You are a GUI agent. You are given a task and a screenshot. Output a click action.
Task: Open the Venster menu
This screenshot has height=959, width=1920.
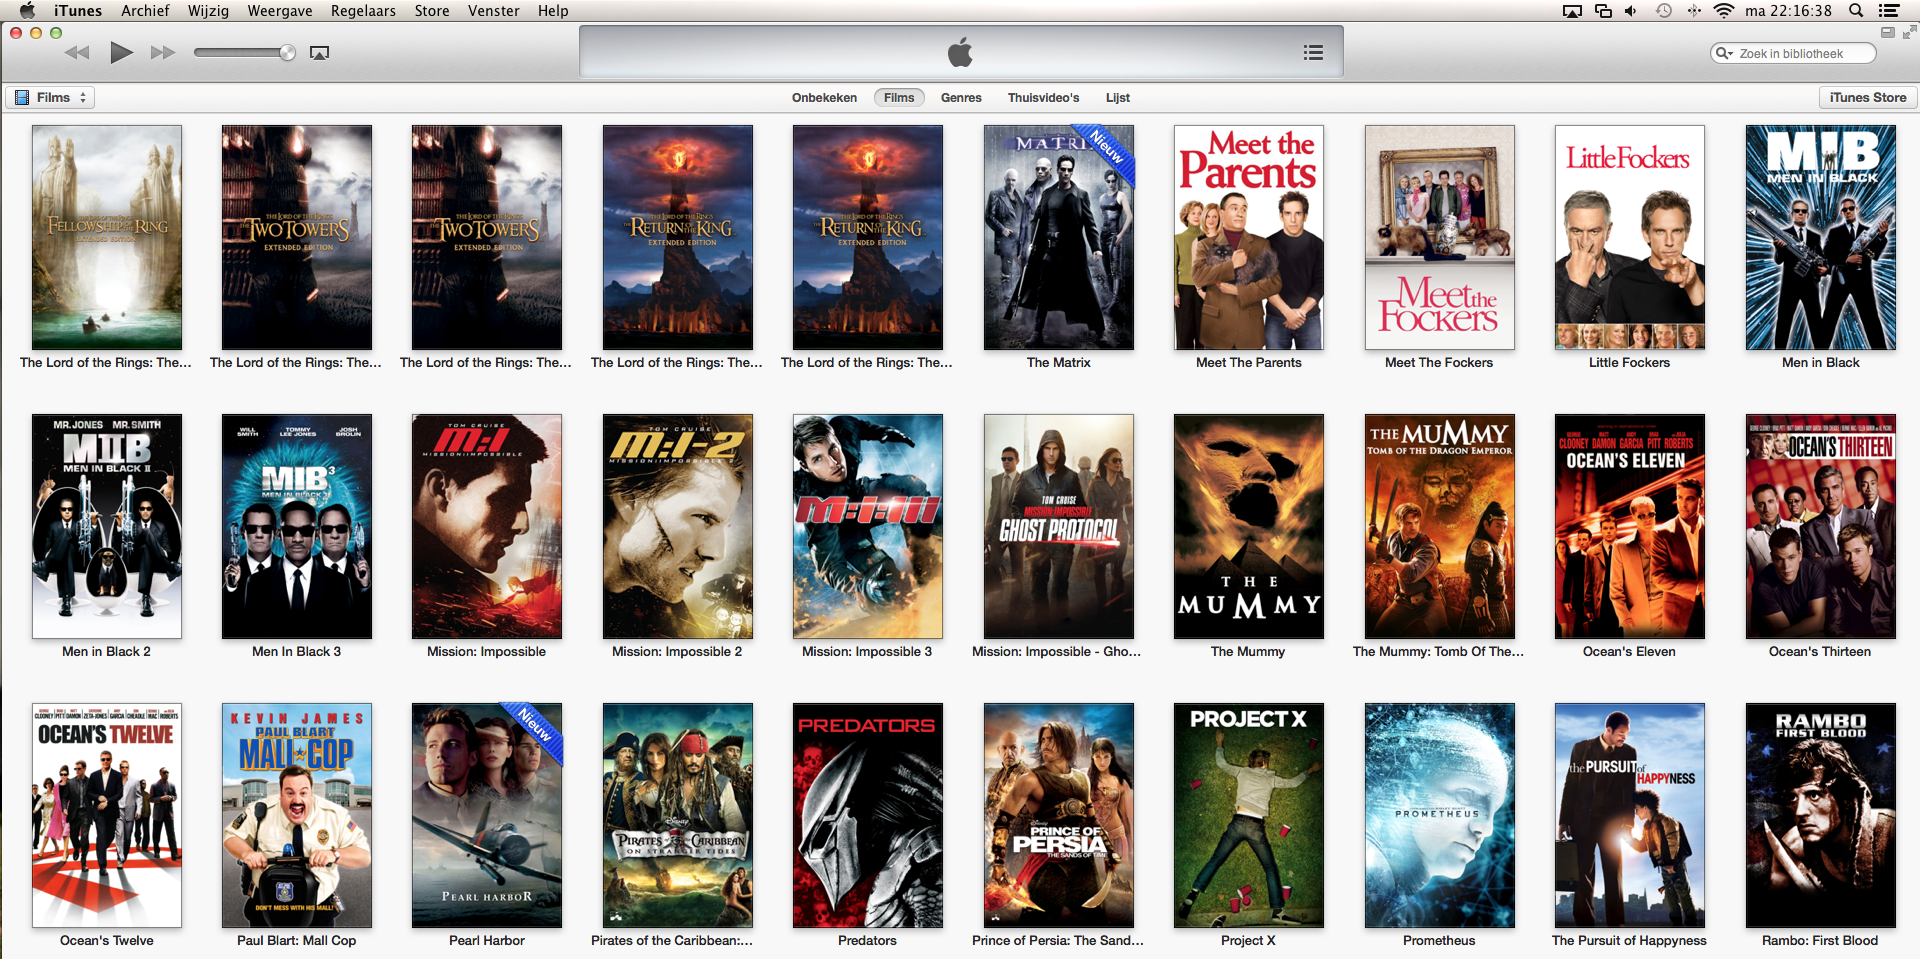[x=493, y=11]
